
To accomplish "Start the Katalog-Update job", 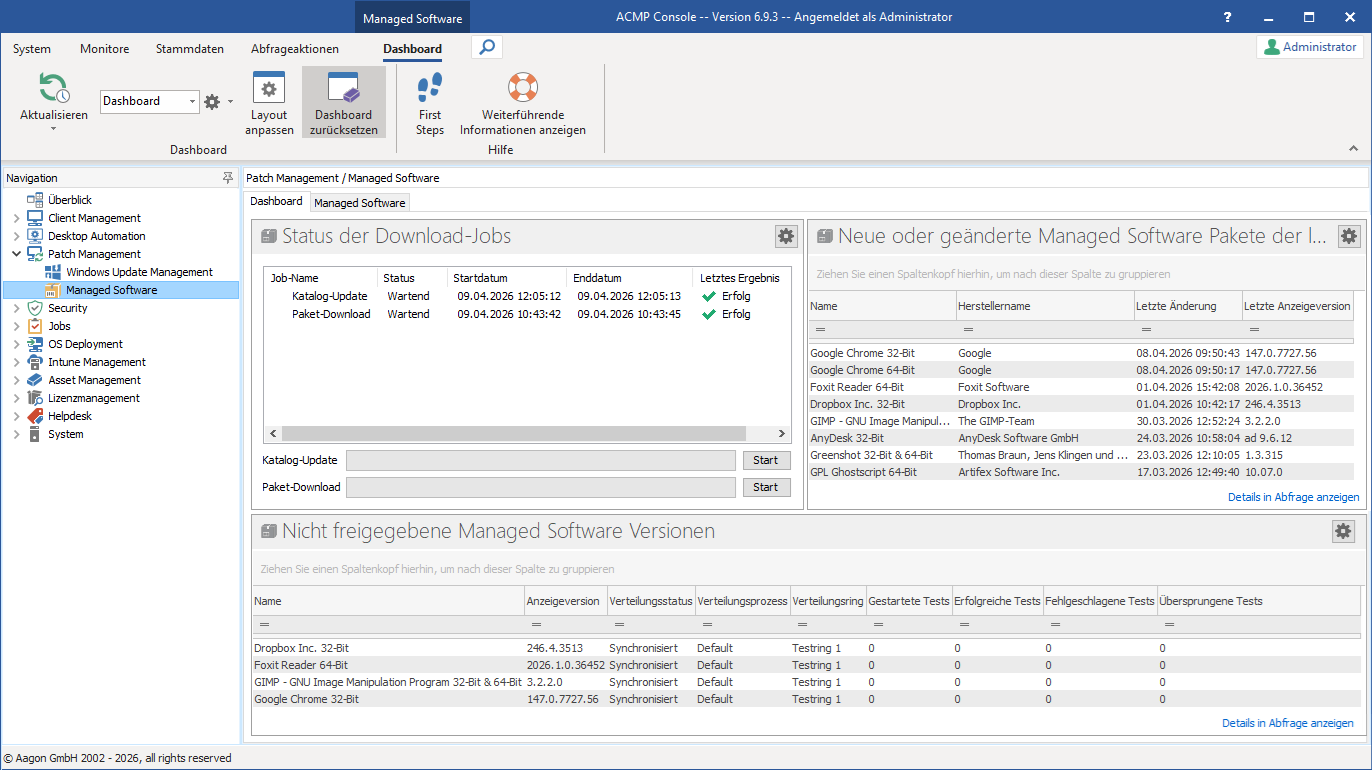I will click(766, 460).
